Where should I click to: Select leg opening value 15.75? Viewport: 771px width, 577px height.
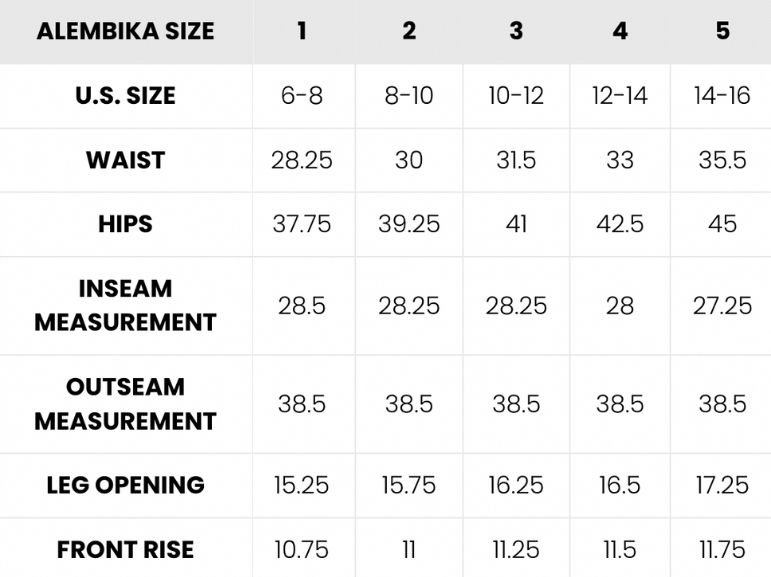(409, 485)
